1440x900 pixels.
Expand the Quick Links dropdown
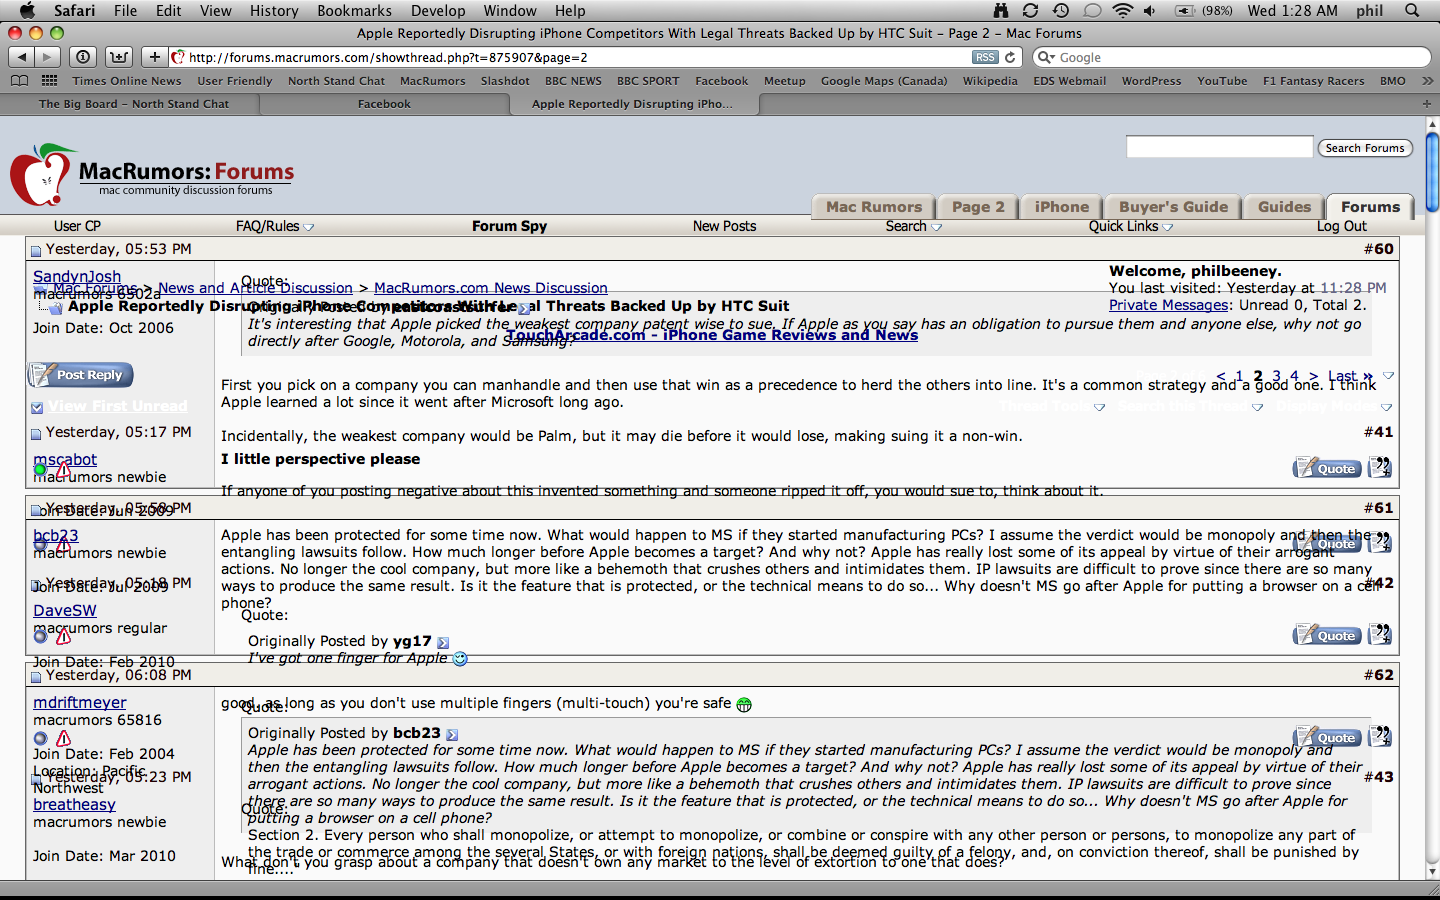pos(1168,227)
